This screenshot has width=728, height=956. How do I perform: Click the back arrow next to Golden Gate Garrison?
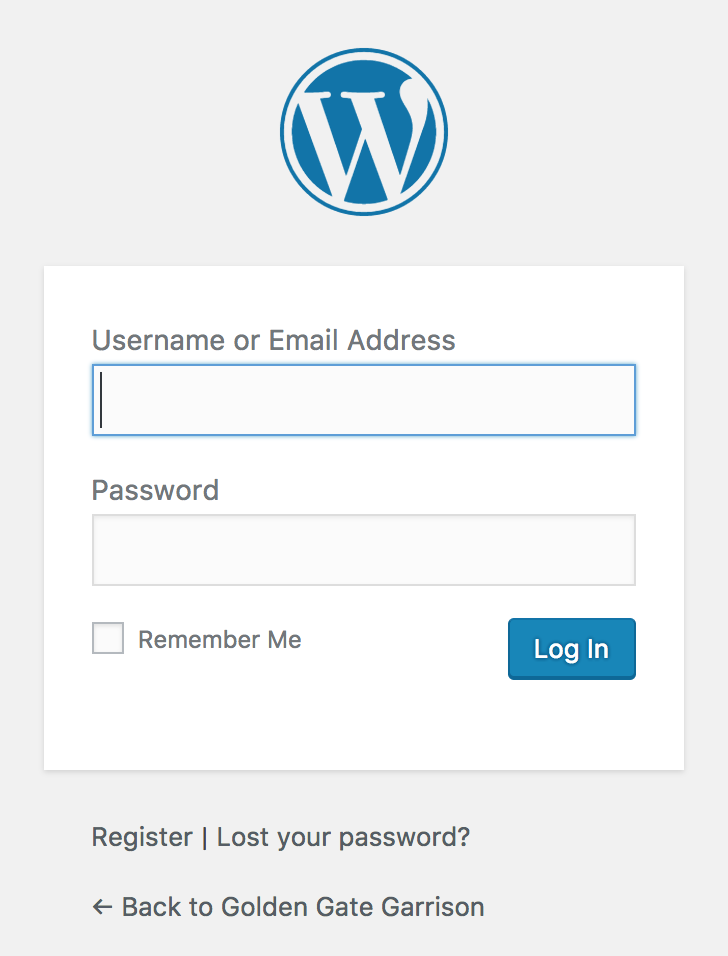tap(102, 906)
